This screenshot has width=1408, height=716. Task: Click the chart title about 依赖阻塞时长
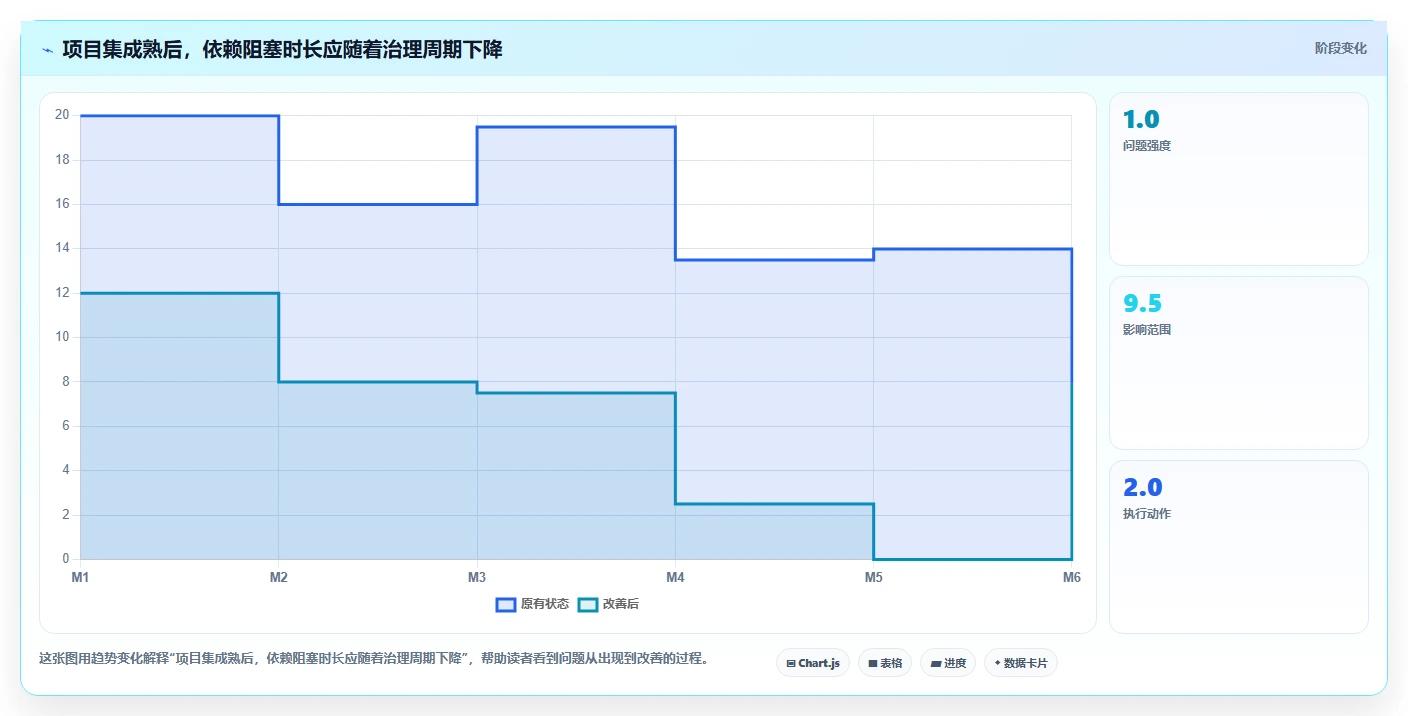tap(282, 49)
